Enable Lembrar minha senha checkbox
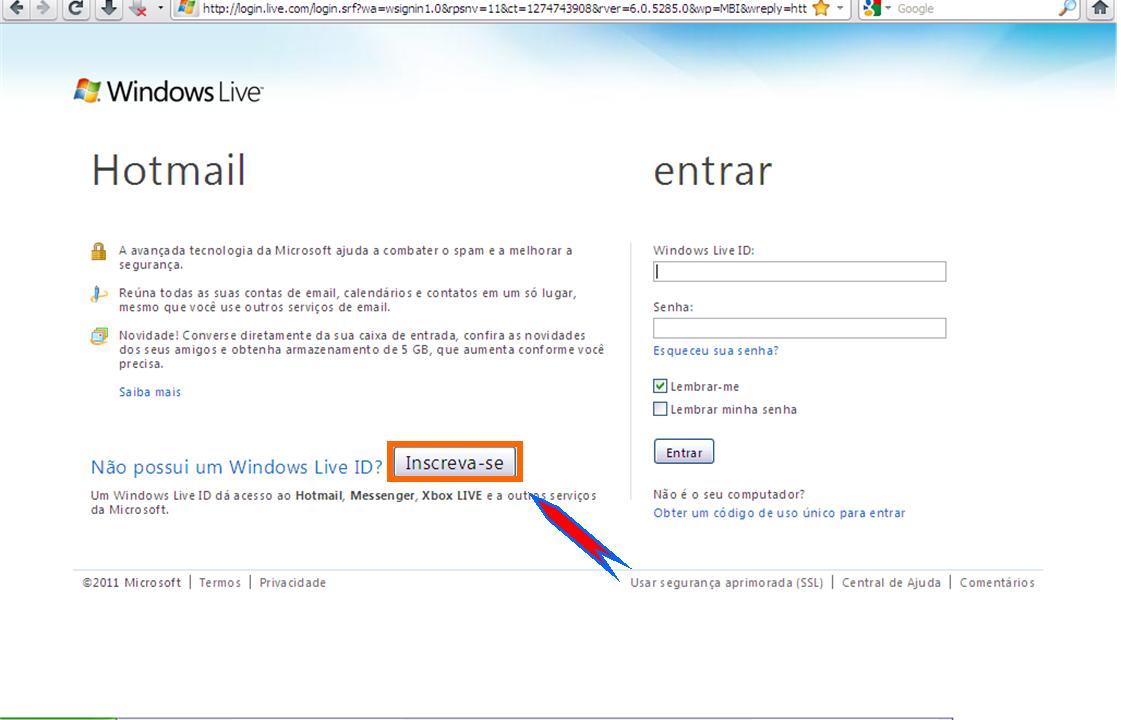This screenshot has height=720, width=1121. point(660,409)
